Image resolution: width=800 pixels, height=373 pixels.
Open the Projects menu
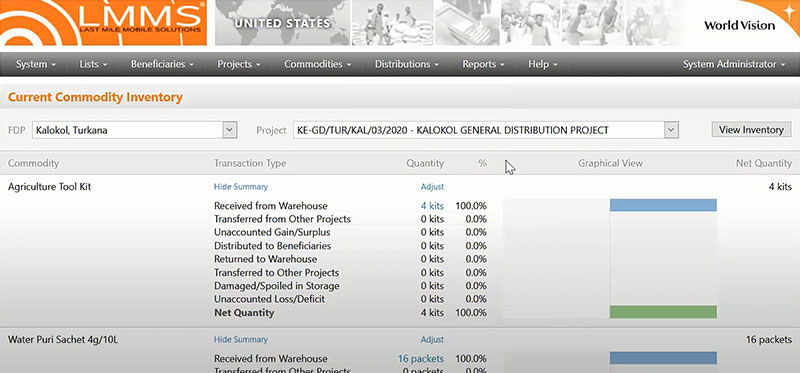239,64
